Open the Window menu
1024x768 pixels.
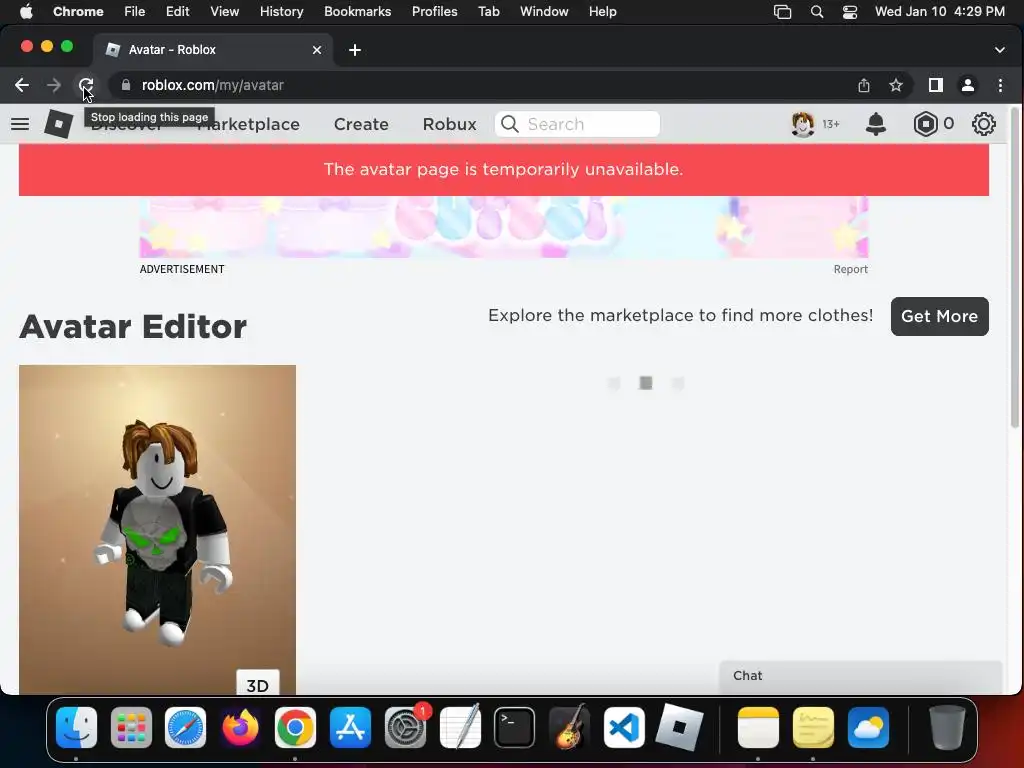tap(544, 11)
